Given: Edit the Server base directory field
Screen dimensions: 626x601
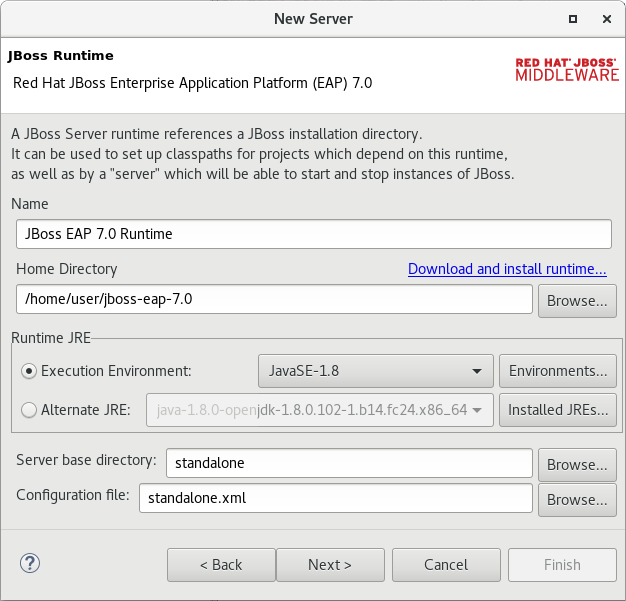Looking at the screenshot, I should [349, 463].
